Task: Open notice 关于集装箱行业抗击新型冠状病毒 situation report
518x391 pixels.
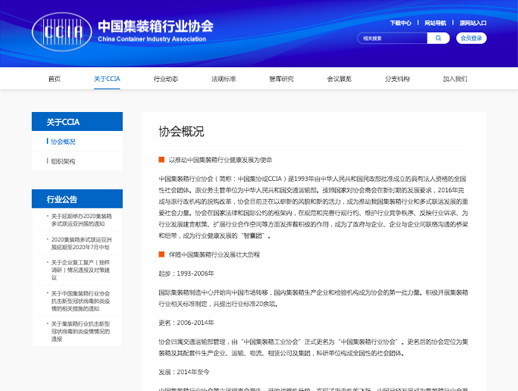Action: [x=80, y=331]
